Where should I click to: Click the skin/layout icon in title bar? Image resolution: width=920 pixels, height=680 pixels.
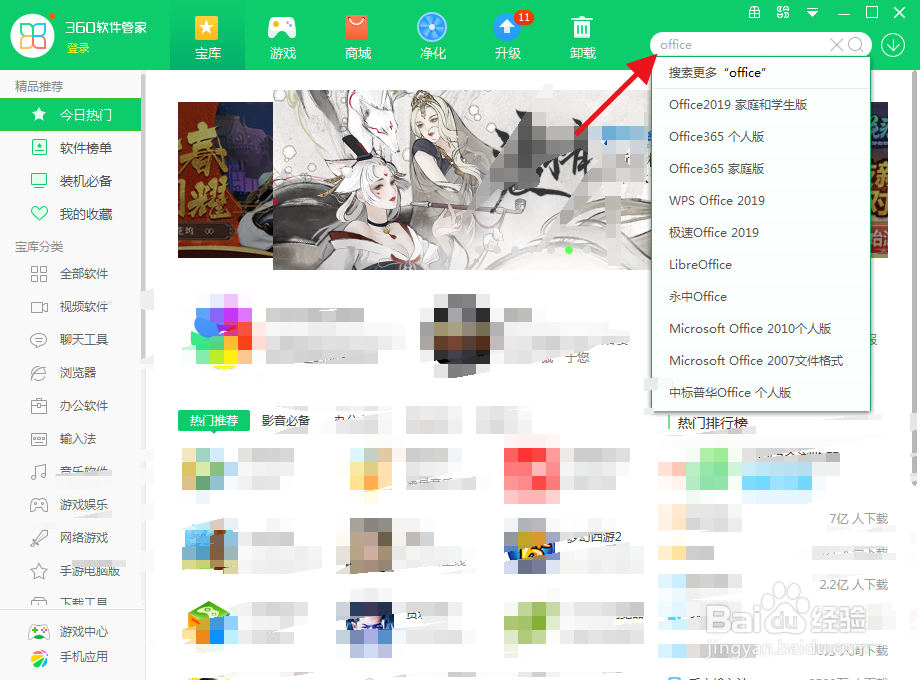click(x=783, y=12)
